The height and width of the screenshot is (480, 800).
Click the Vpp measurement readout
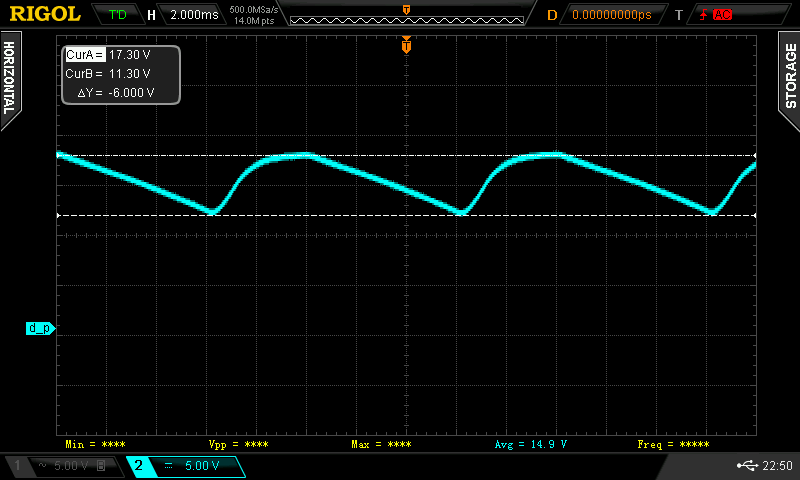tap(238, 444)
